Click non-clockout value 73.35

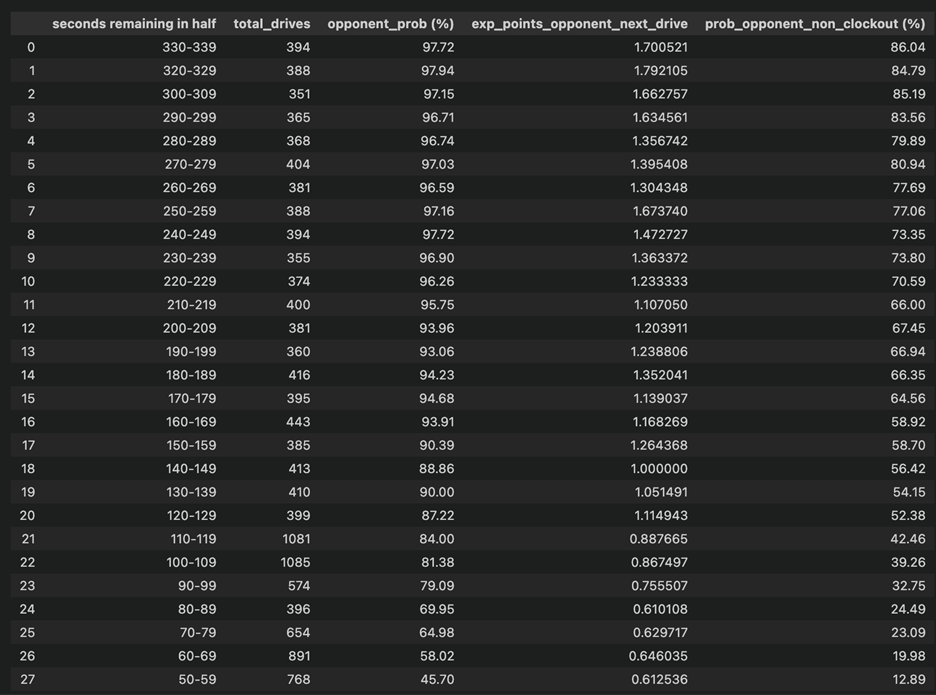coord(908,235)
